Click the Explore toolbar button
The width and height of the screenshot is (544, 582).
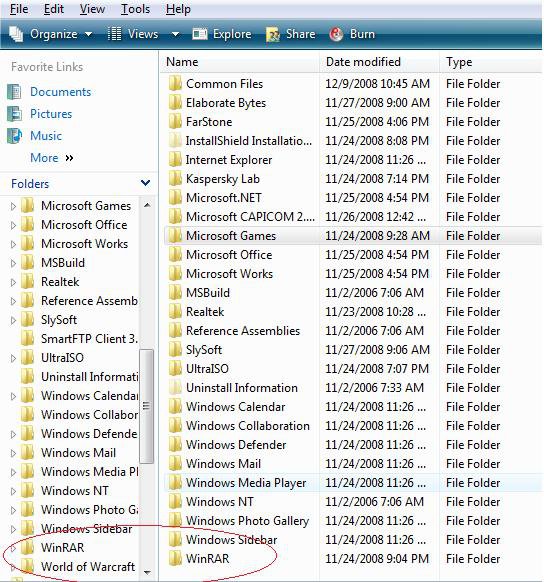(222, 34)
